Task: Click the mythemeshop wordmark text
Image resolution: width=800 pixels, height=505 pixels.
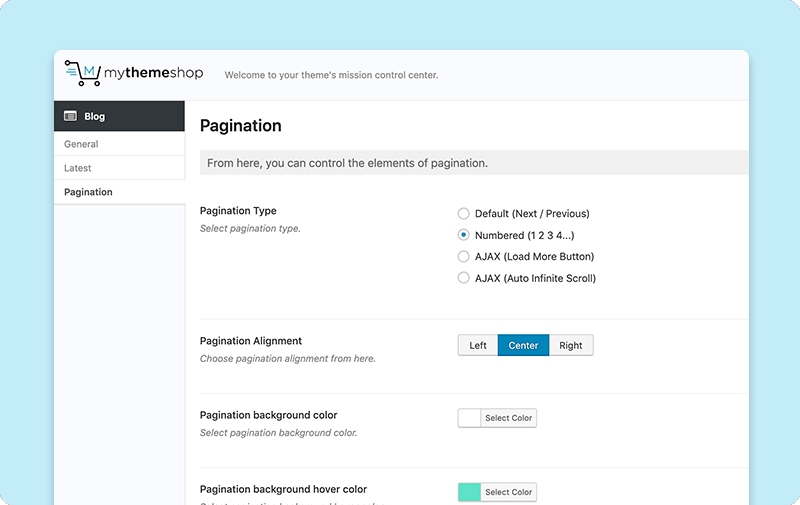Action: click(154, 73)
